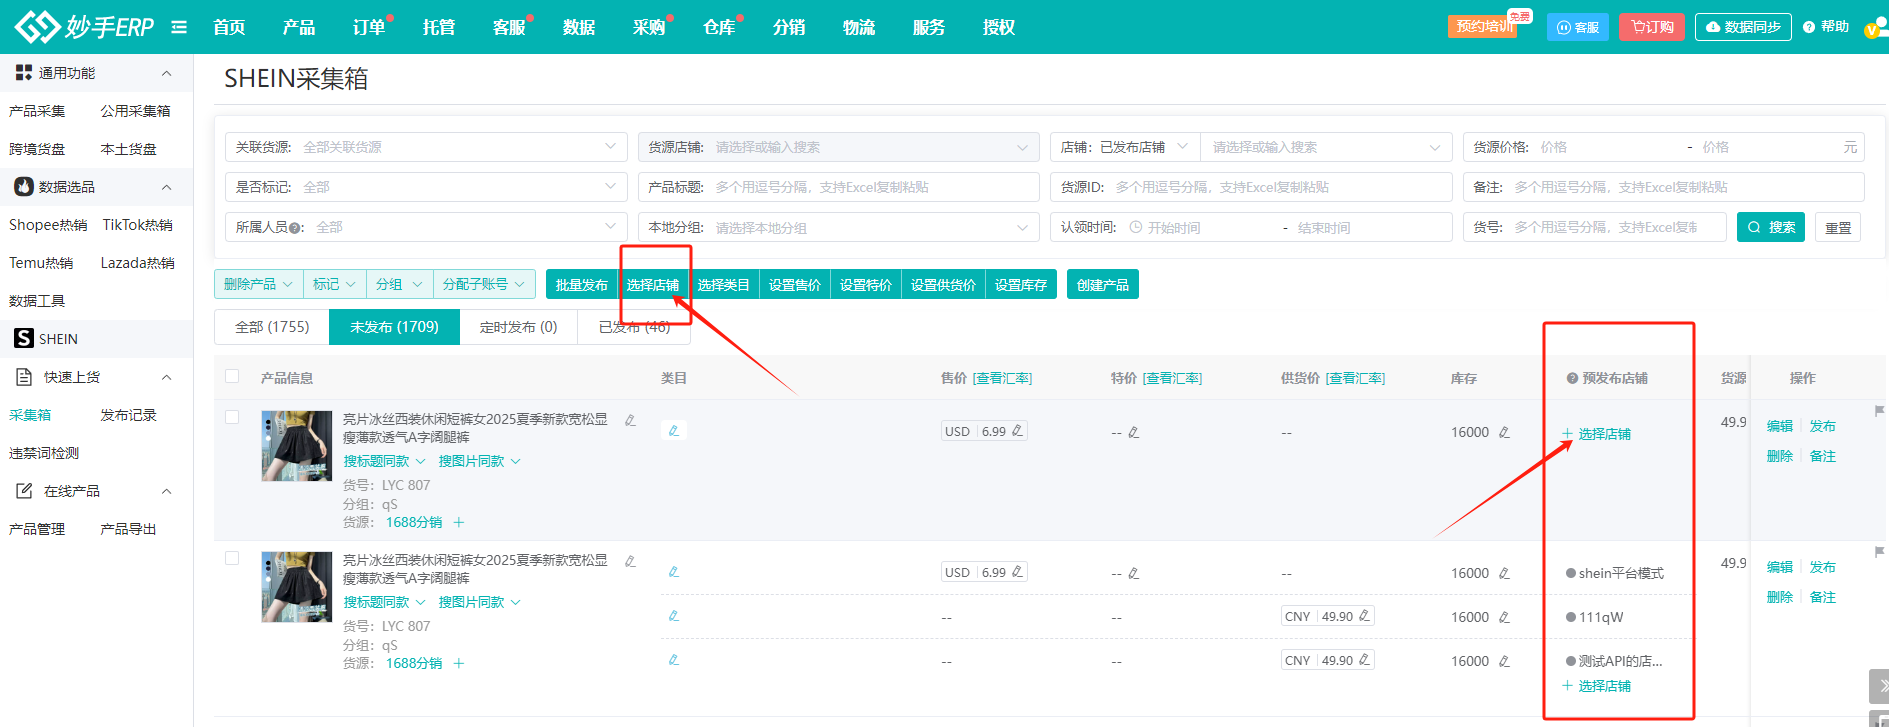Open the 授权 top menu
This screenshot has height=727, width=1889.
pyautogui.click(x=999, y=27)
